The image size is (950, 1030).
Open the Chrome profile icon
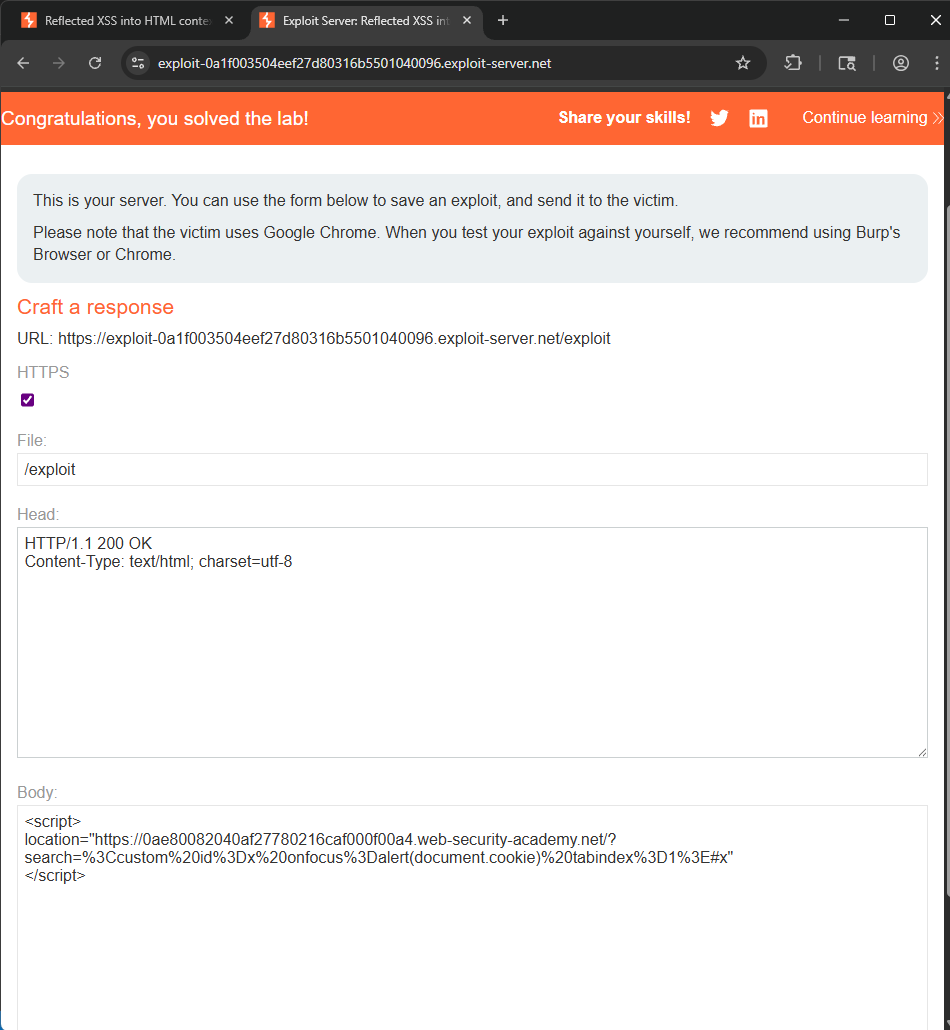point(901,63)
